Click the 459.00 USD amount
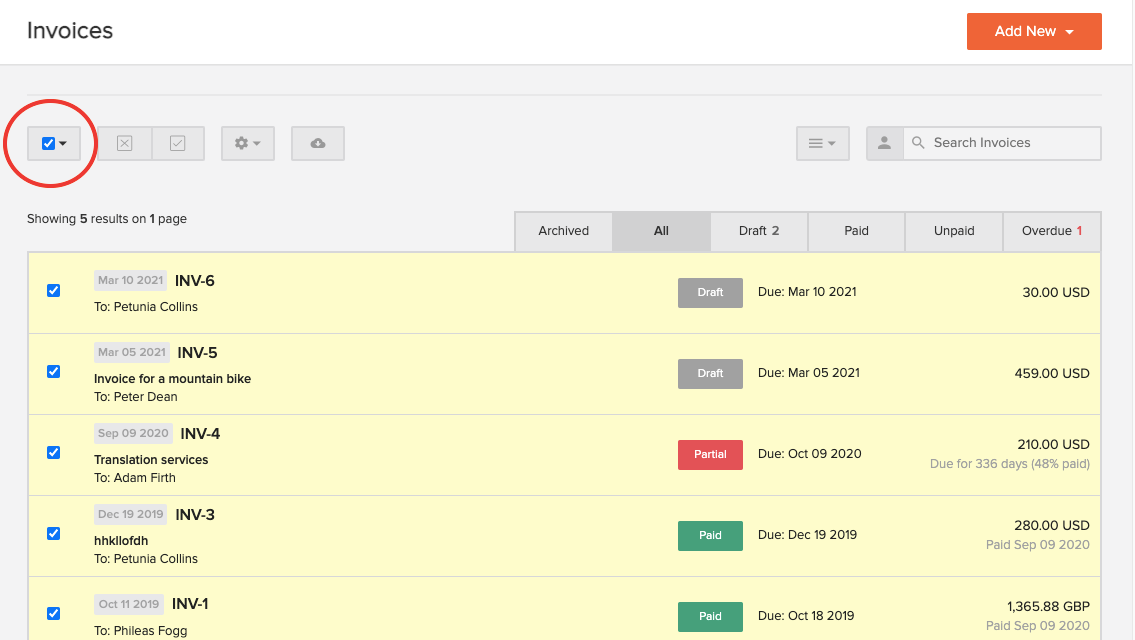The image size is (1135, 640). coord(1052,374)
